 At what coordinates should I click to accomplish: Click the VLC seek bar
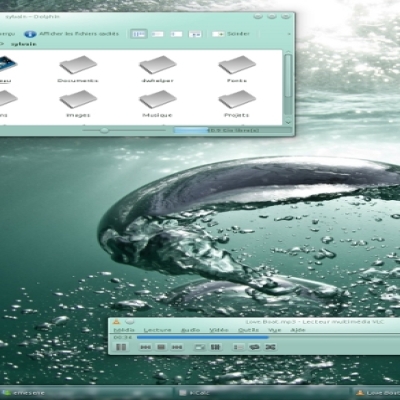tap(268, 337)
